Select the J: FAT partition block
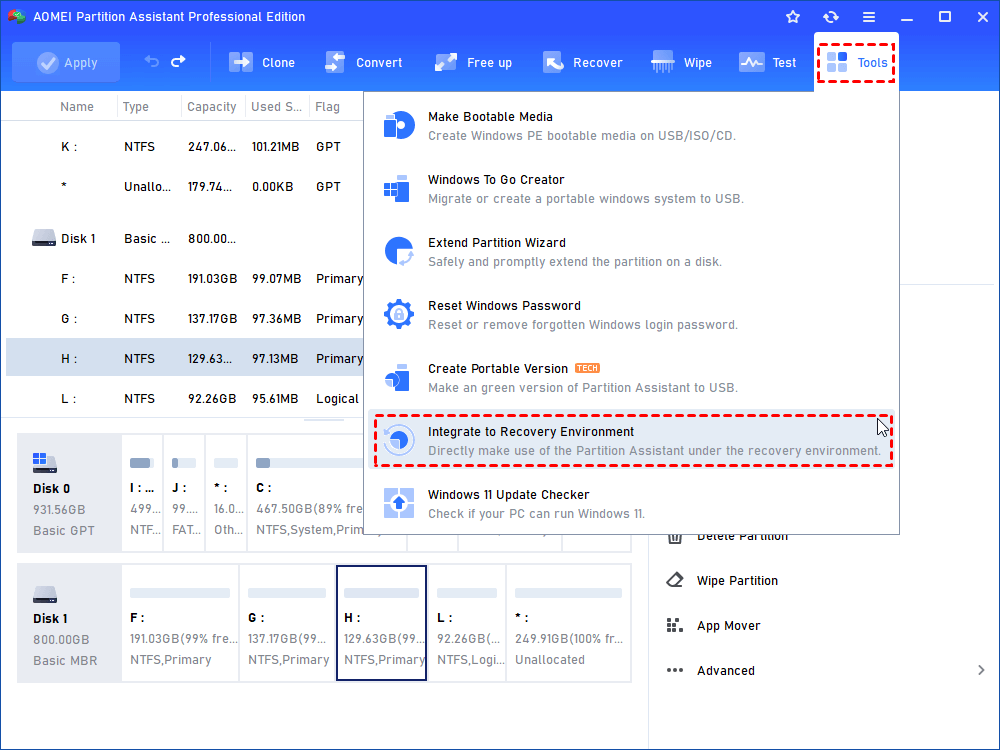 tap(184, 493)
